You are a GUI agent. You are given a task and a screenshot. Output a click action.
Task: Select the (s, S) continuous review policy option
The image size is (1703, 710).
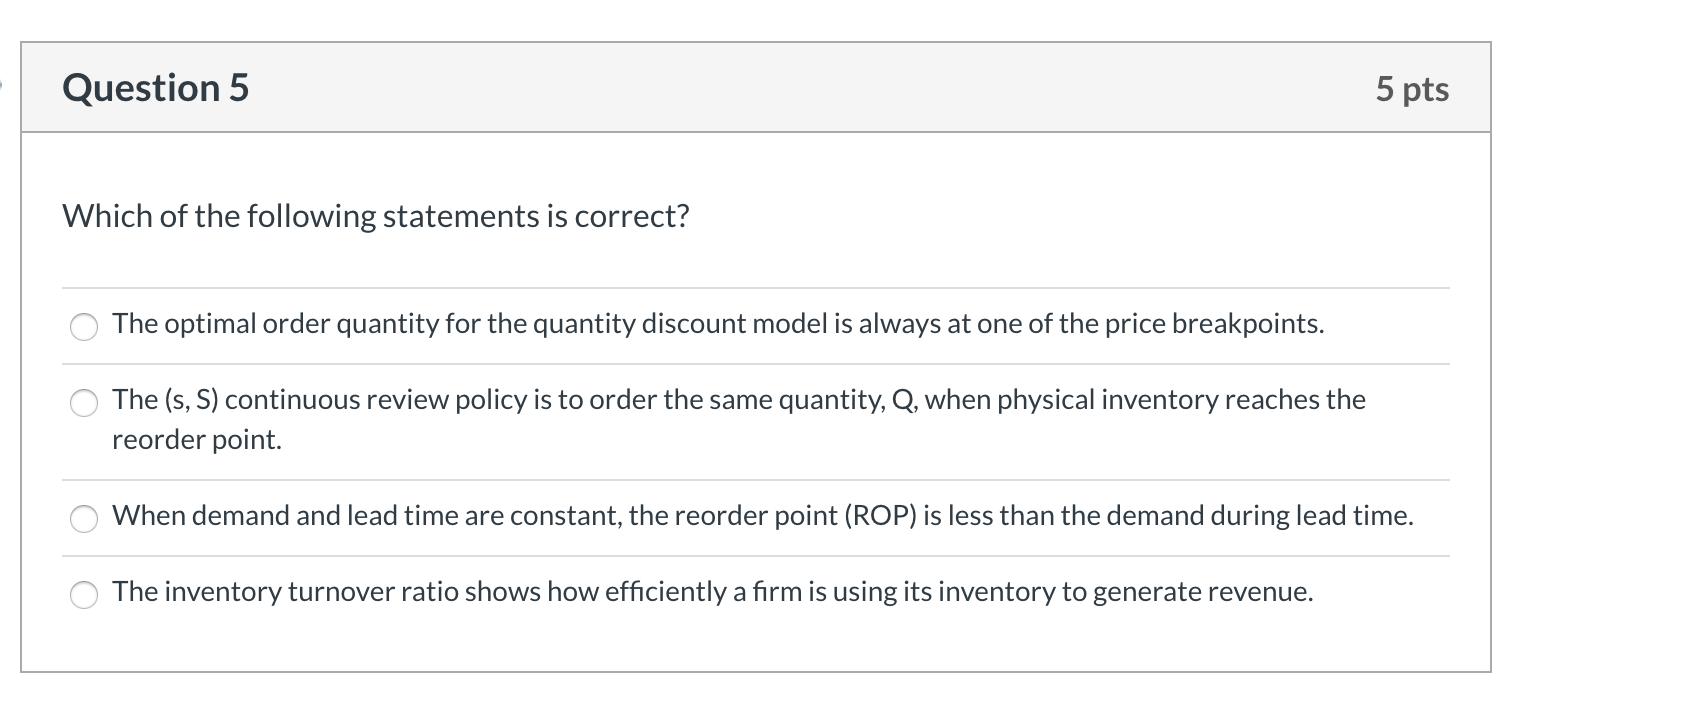click(x=84, y=404)
